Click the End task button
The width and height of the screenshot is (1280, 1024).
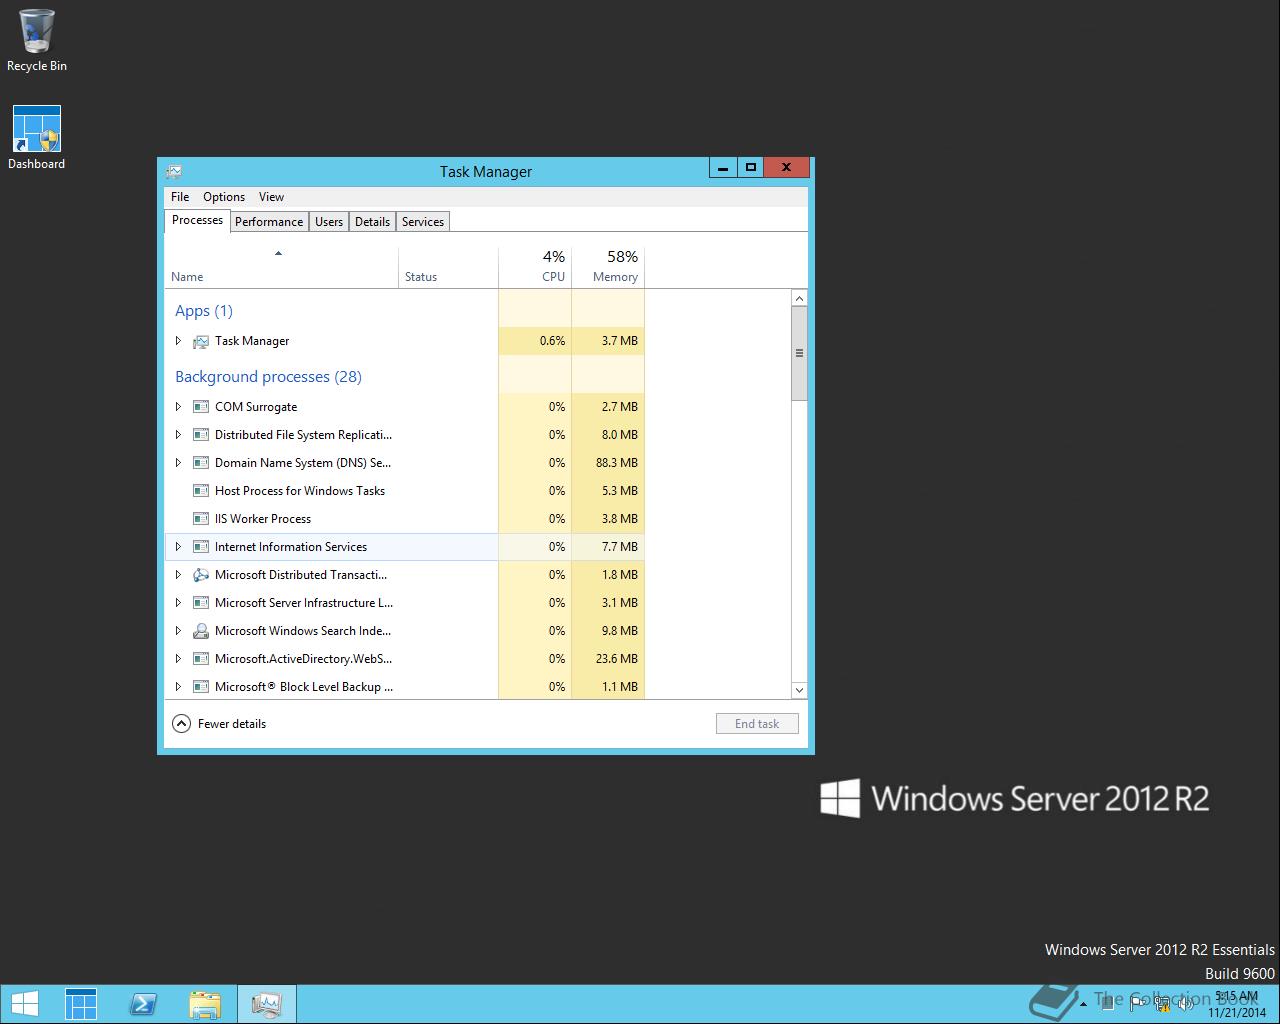[757, 724]
